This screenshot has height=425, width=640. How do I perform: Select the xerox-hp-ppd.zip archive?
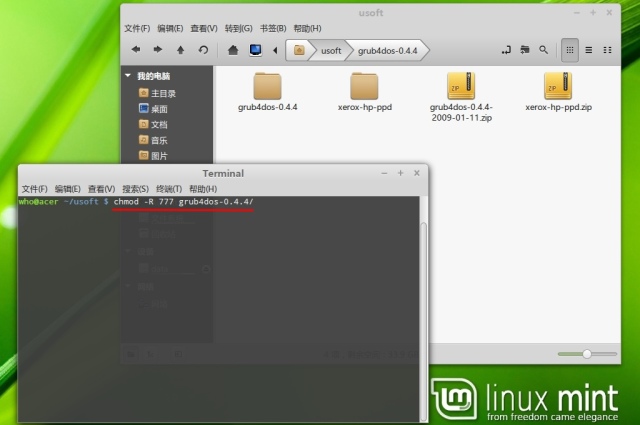coord(558,87)
